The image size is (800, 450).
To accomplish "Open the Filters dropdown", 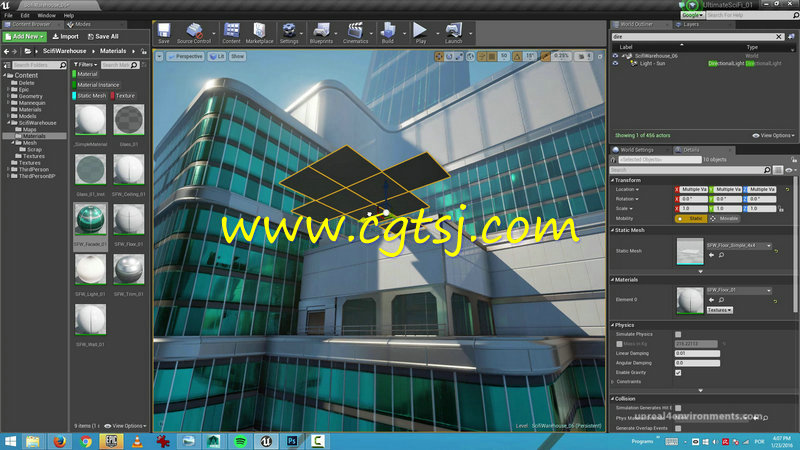I will coord(85,65).
